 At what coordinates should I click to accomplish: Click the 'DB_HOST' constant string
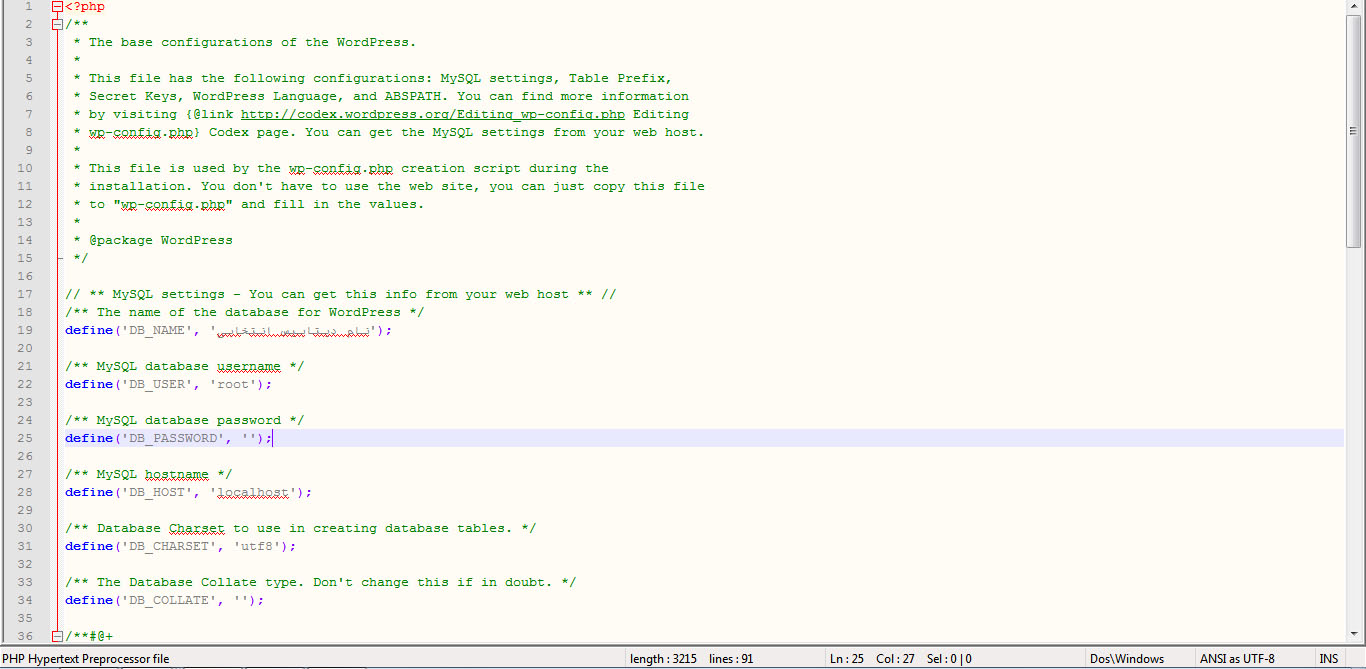(157, 492)
